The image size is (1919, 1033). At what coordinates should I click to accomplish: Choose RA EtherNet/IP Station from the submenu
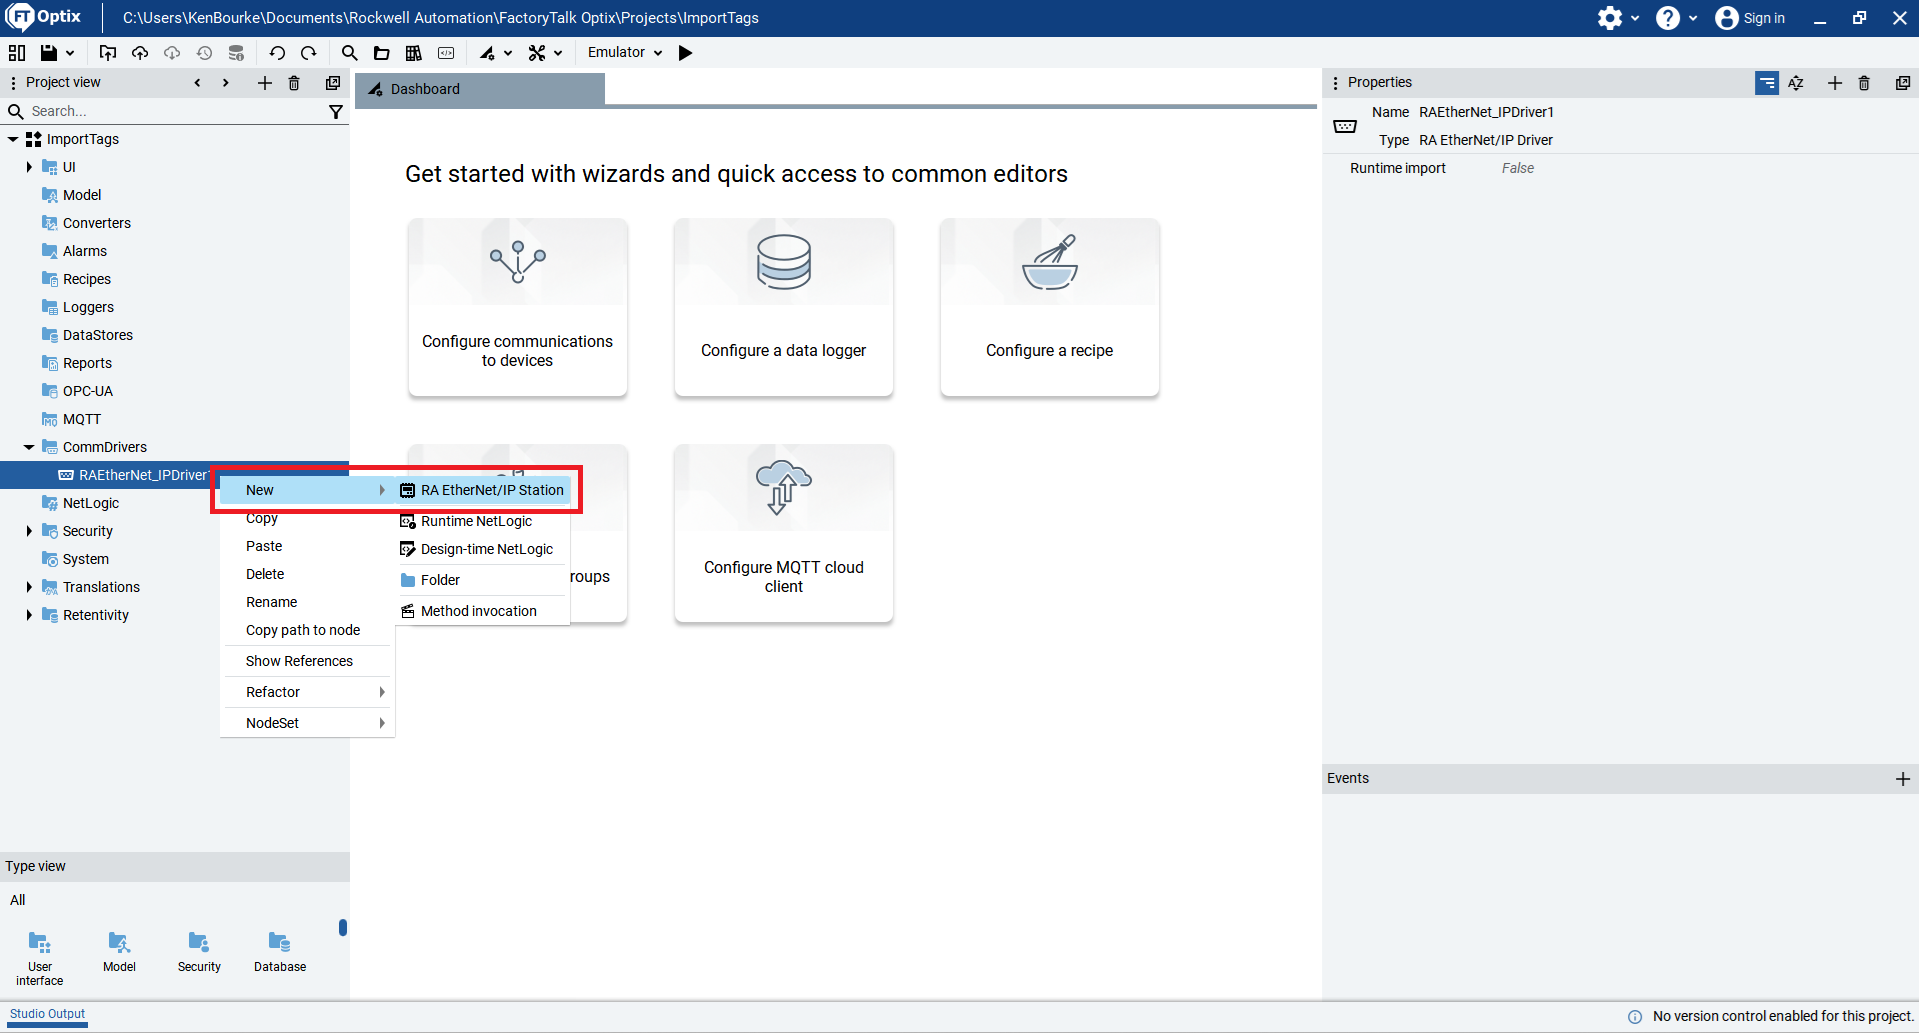483,490
